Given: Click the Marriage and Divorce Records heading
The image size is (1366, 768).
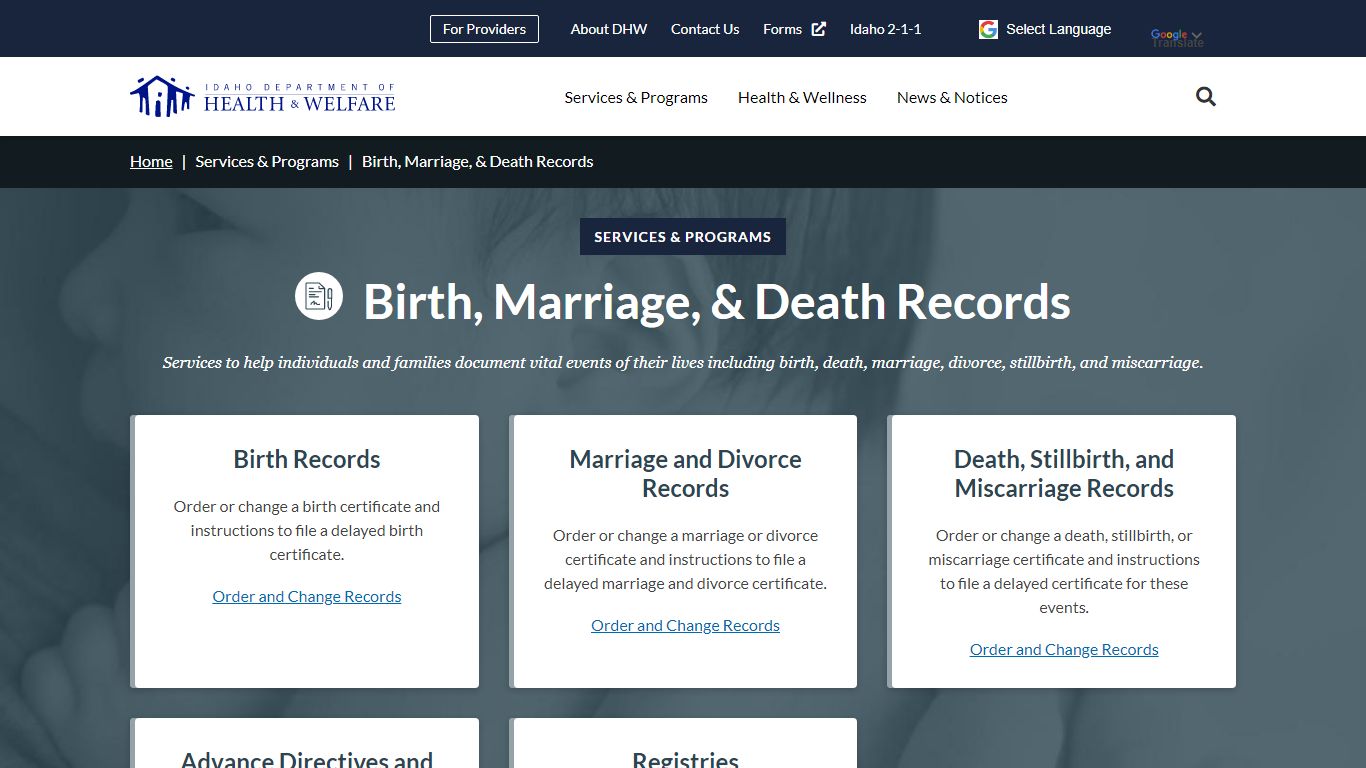Looking at the screenshot, I should pyautogui.click(x=685, y=474).
